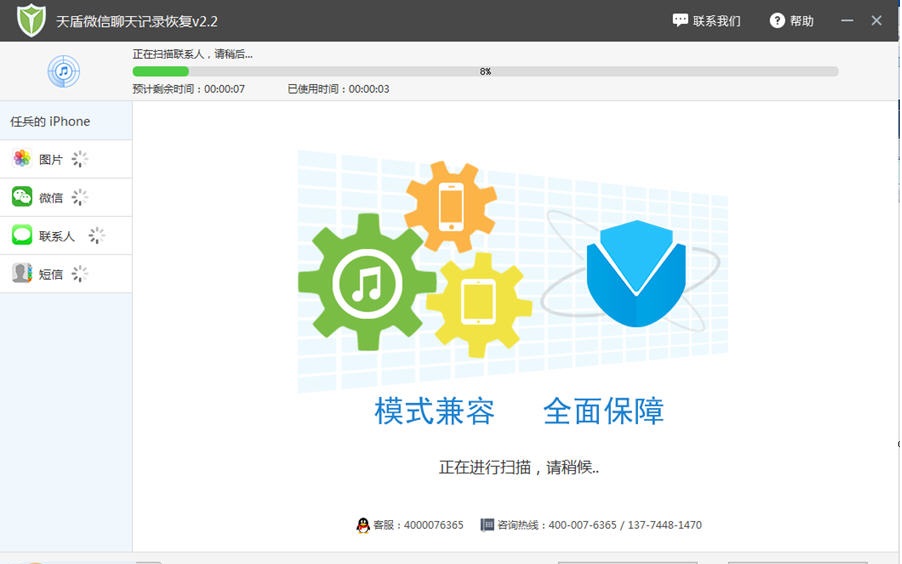
Task: Click the telephone hotline icon
Action: tap(487, 525)
